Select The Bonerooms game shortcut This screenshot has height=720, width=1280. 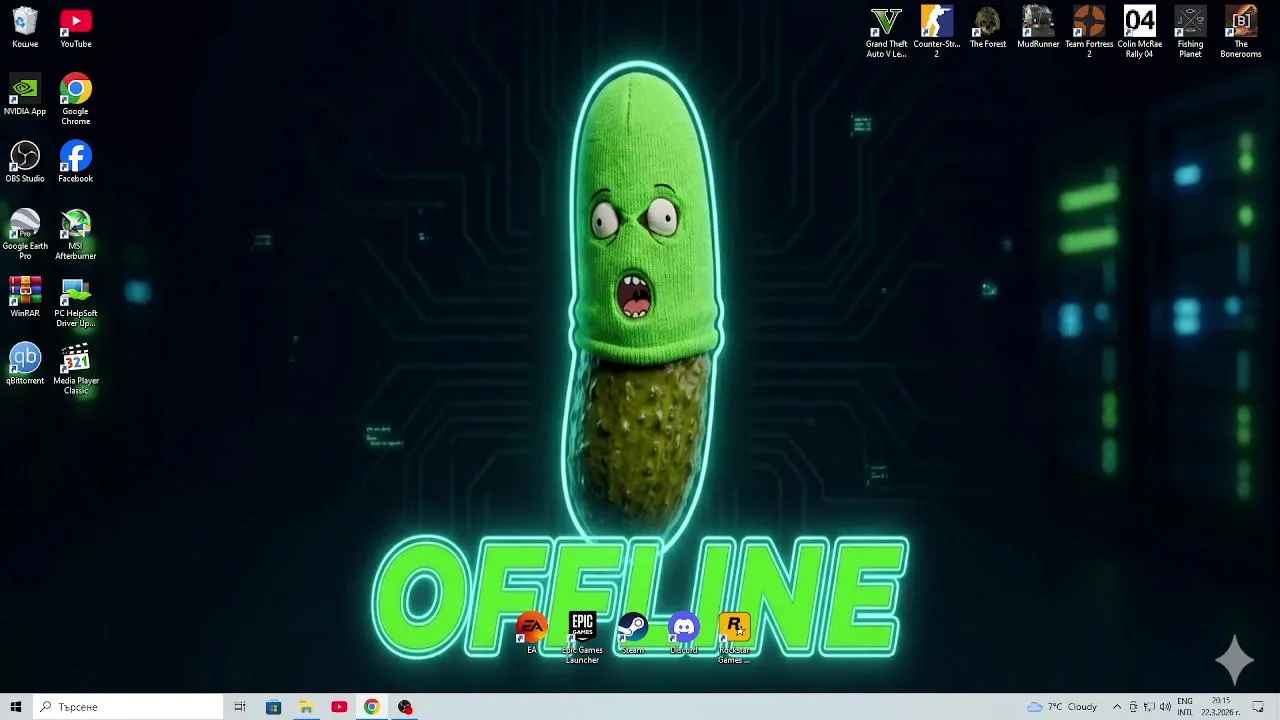(1241, 32)
